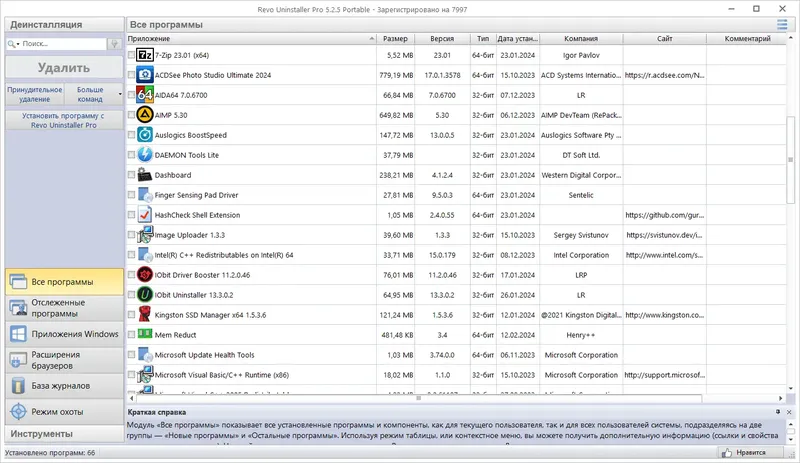The width and height of the screenshot is (800, 463).
Task: Check the HashCheck Shell Extension checkbox
Action: coord(131,214)
